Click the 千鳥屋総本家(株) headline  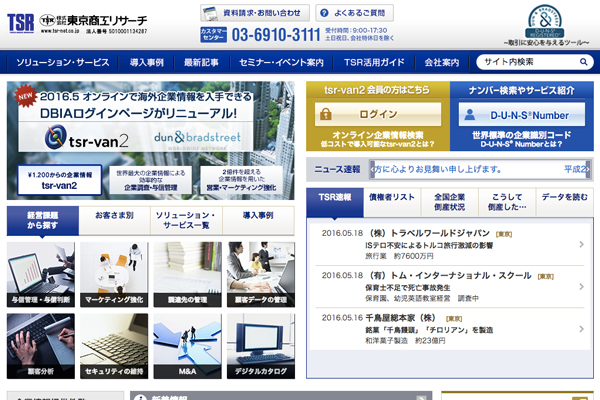[x=400, y=318]
